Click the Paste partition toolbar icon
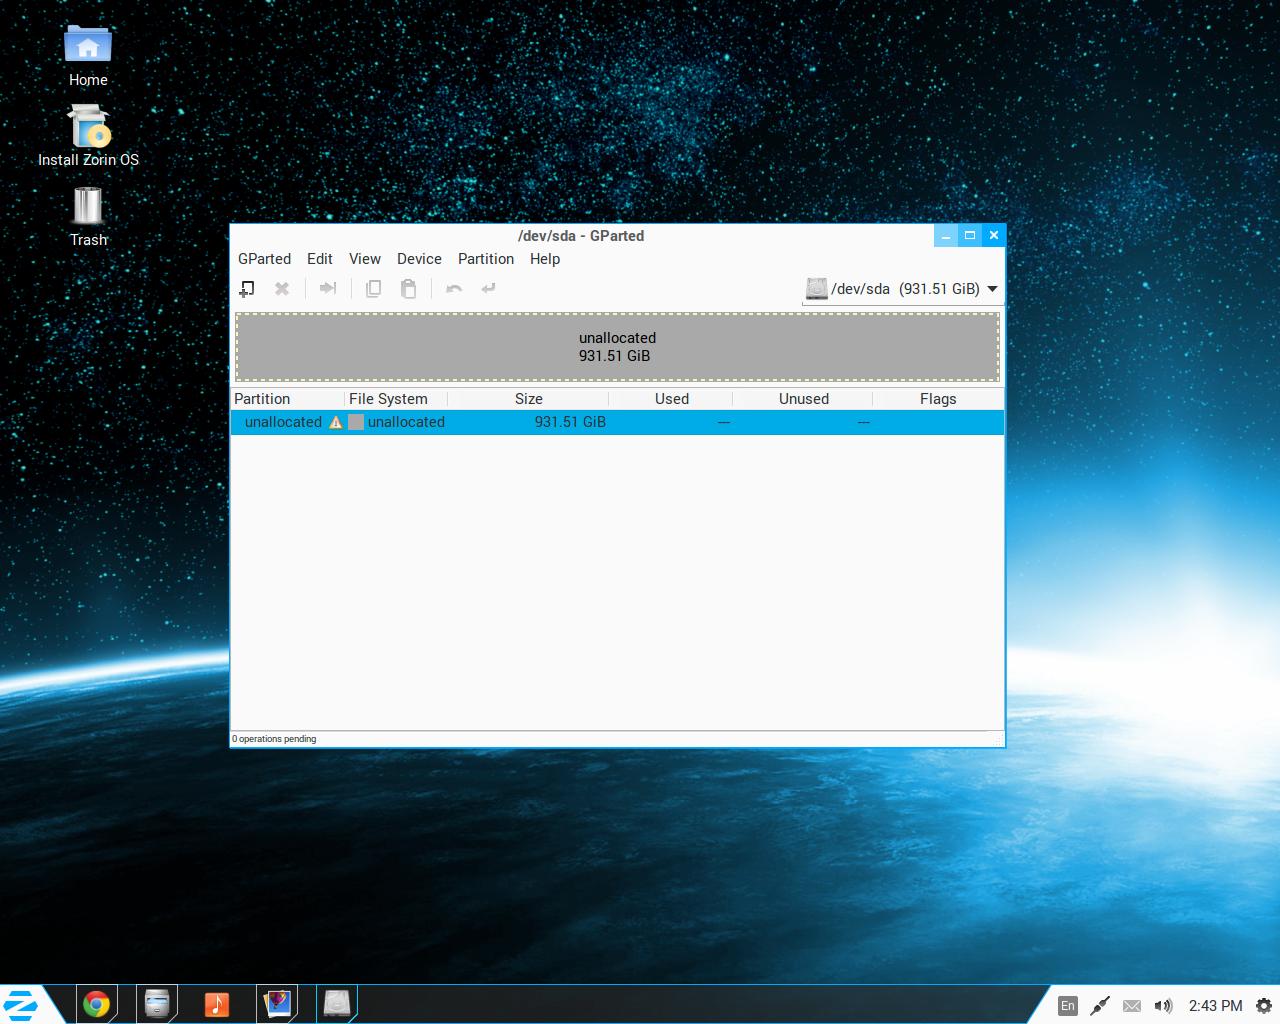Viewport: 1280px width, 1024px height. [408, 289]
